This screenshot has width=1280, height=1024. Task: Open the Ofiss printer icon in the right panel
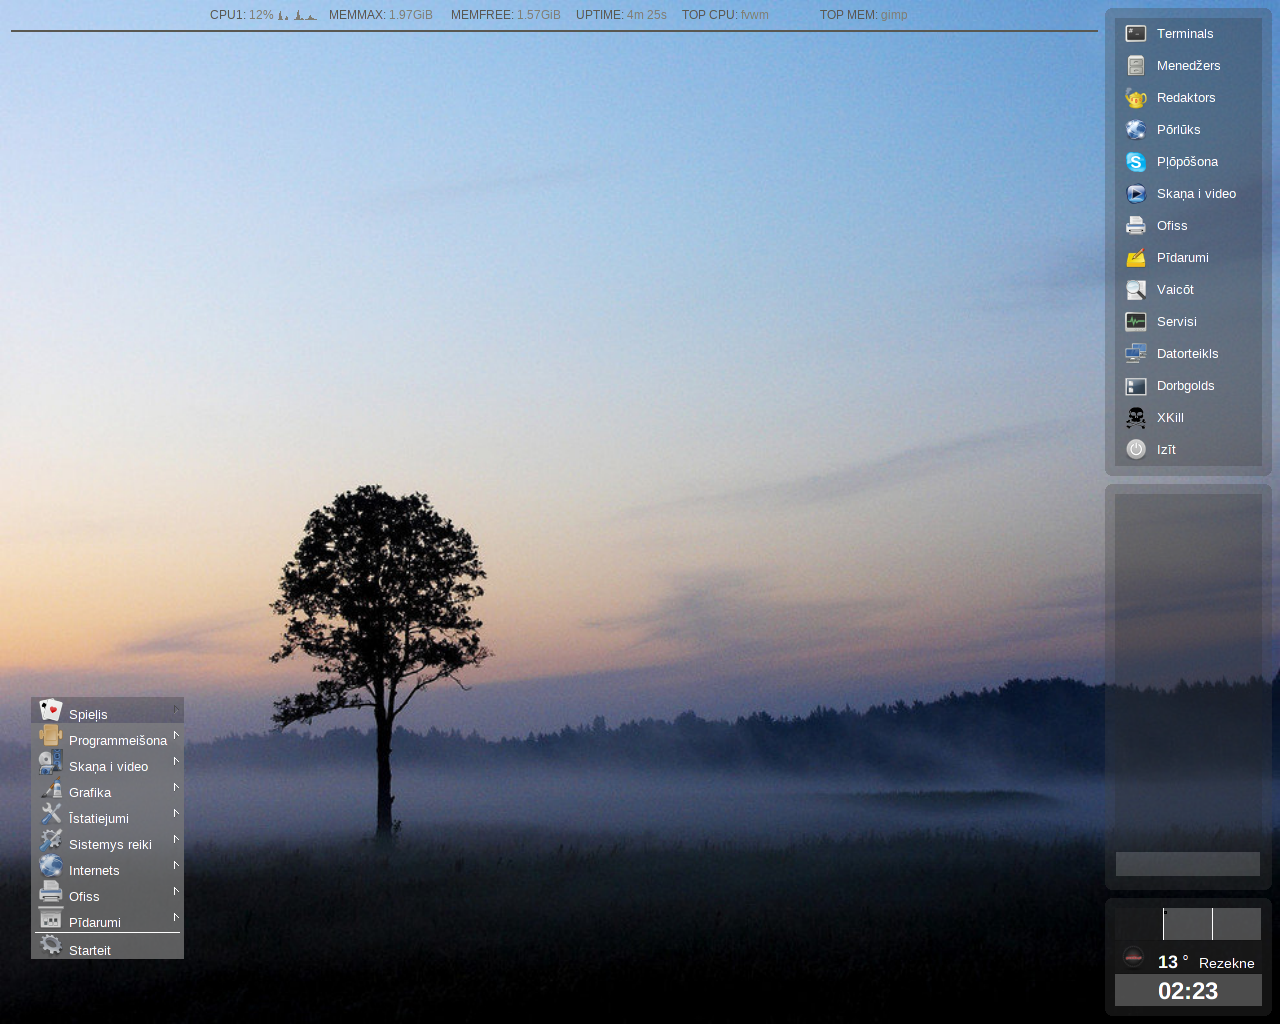click(x=1136, y=226)
